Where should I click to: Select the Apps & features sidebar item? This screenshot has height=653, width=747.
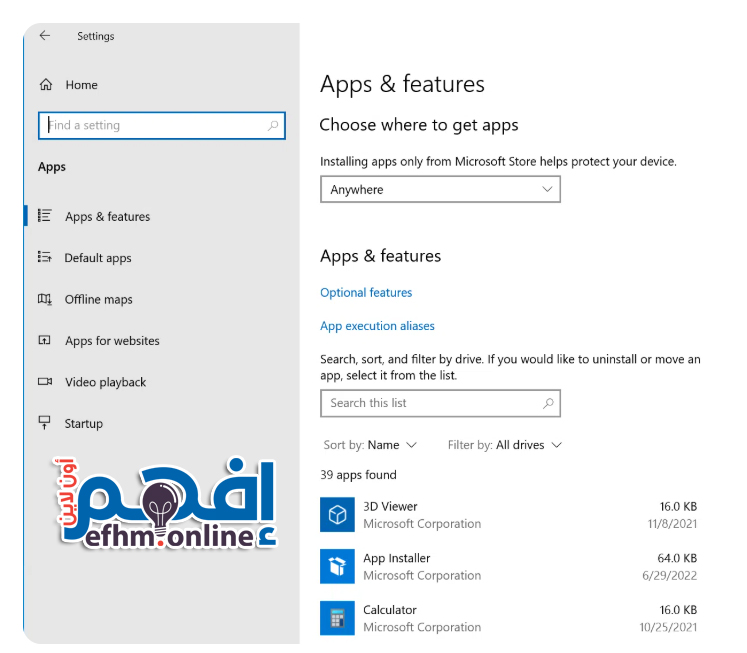[107, 217]
